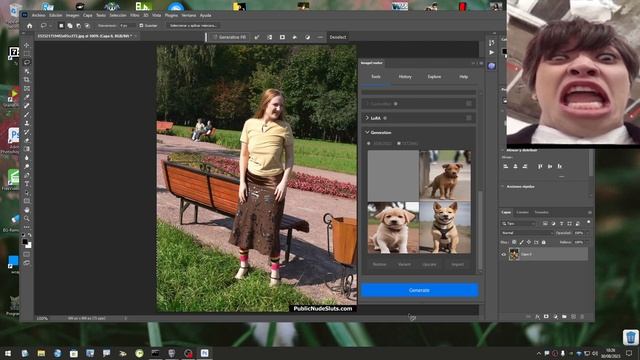Switch to the Canales tab
Image resolution: width=640 pixels, height=360 pixels.
coord(522,212)
